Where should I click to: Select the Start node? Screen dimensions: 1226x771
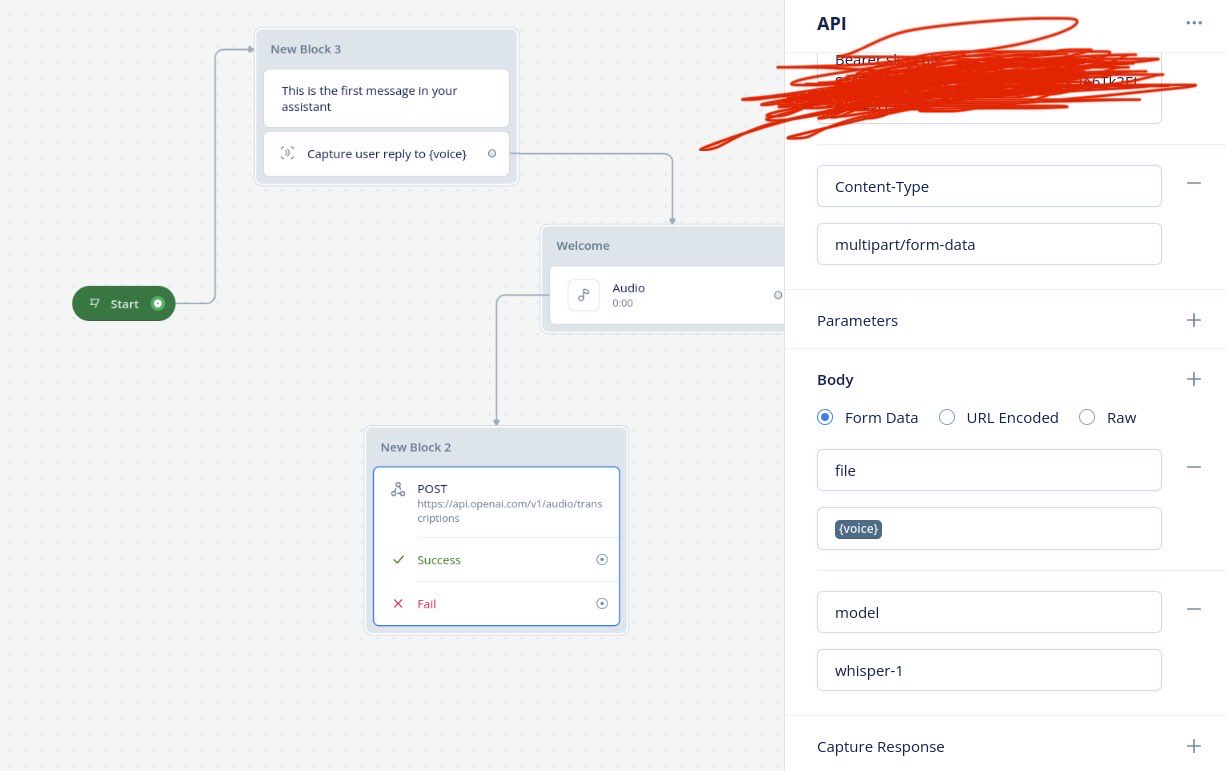pyautogui.click(x=124, y=303)
